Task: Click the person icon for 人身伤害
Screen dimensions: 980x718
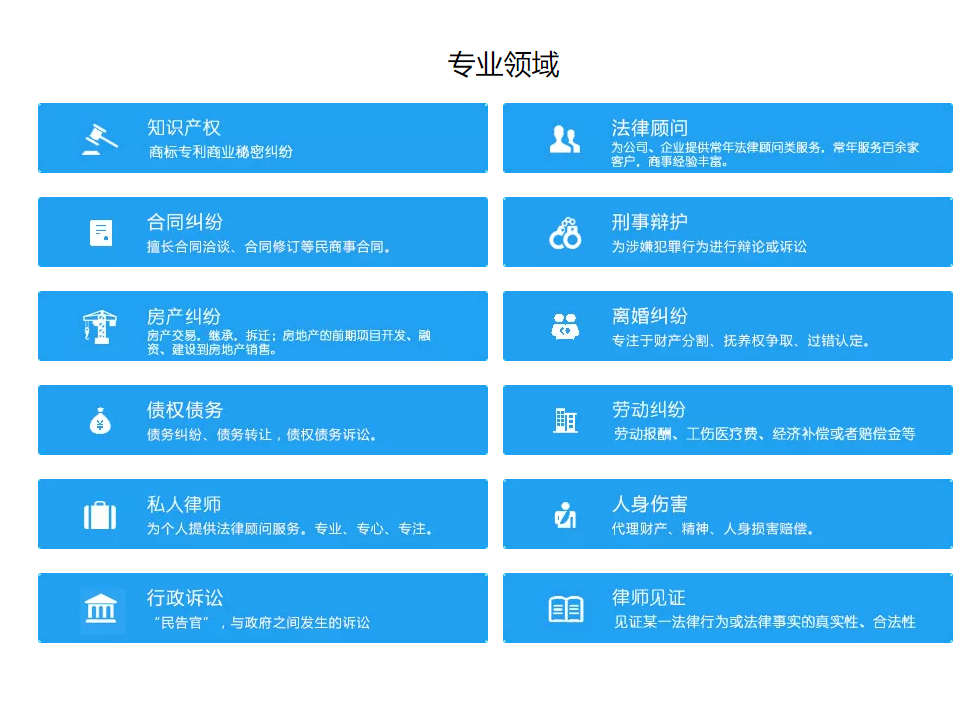Action: tap(565, 514)
